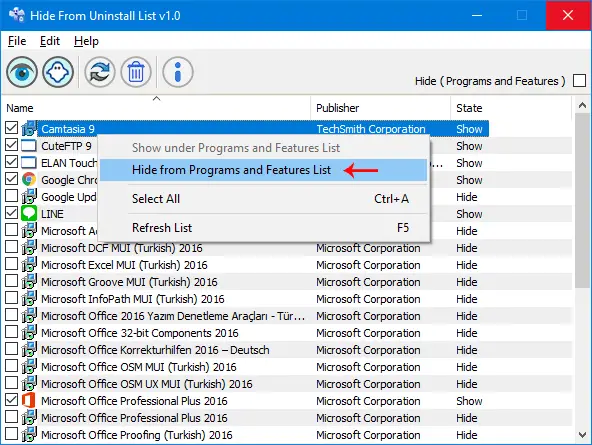The width and height of the screenshot is (592, 445).
Task: Uncheck the CuteFTP 9 checkbox
Action: click(x=11, y=145)
